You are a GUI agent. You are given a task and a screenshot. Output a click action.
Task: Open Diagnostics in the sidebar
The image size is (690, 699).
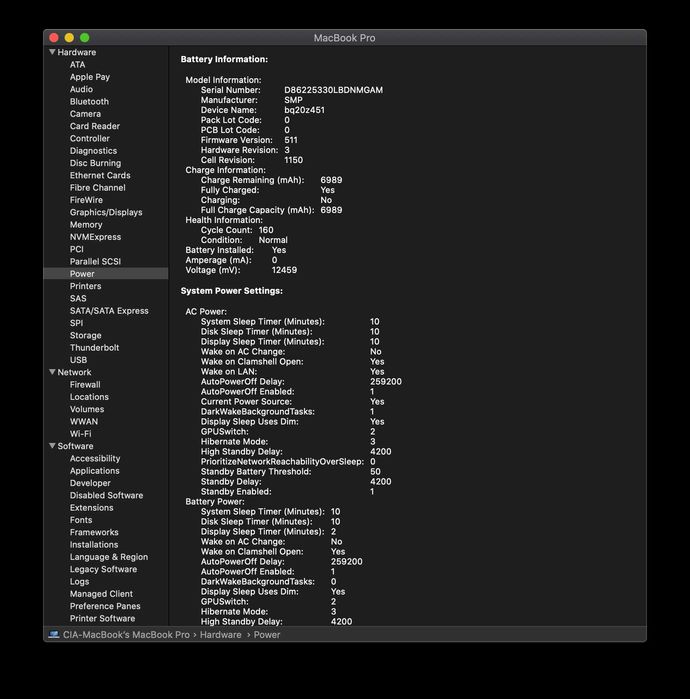point(93,151)
